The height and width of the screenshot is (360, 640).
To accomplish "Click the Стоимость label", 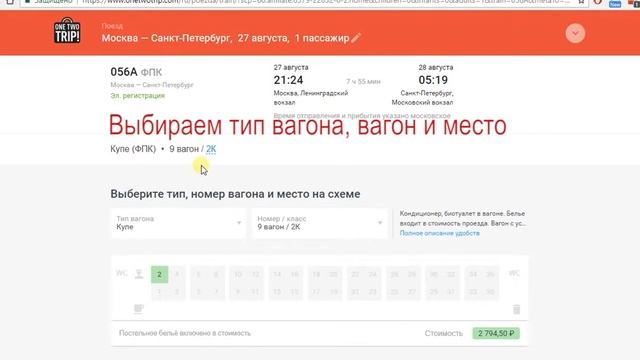I will tap(444, 333).
